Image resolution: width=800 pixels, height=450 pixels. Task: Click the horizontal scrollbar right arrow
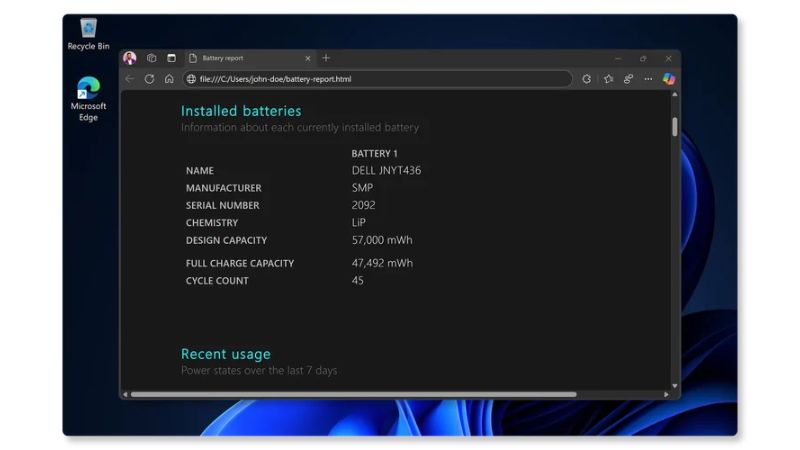coord(666,394)
